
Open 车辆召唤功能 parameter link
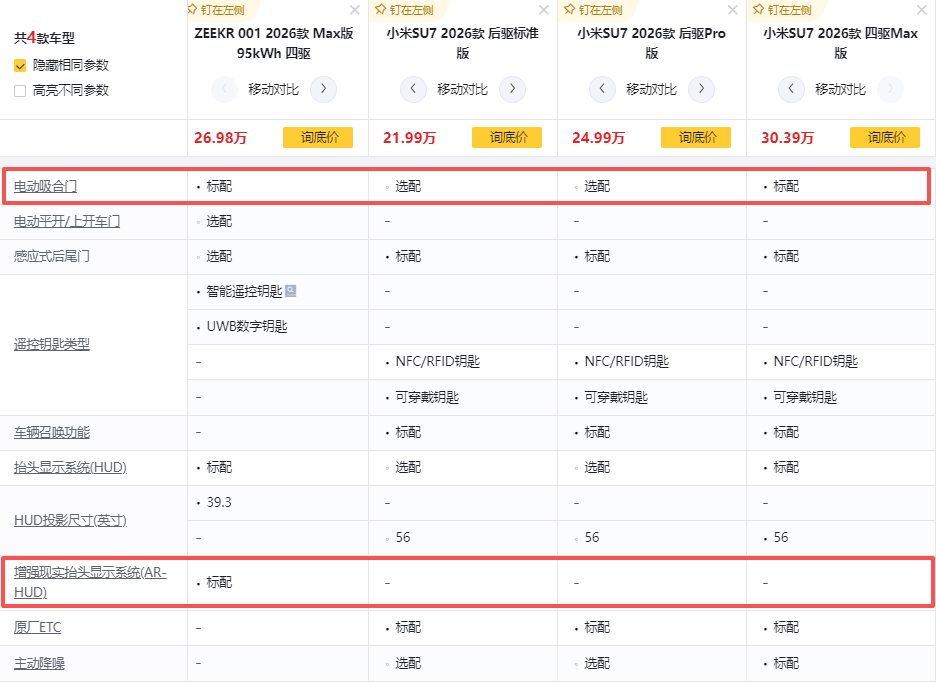pyautogui.click(x=52, y=432)
